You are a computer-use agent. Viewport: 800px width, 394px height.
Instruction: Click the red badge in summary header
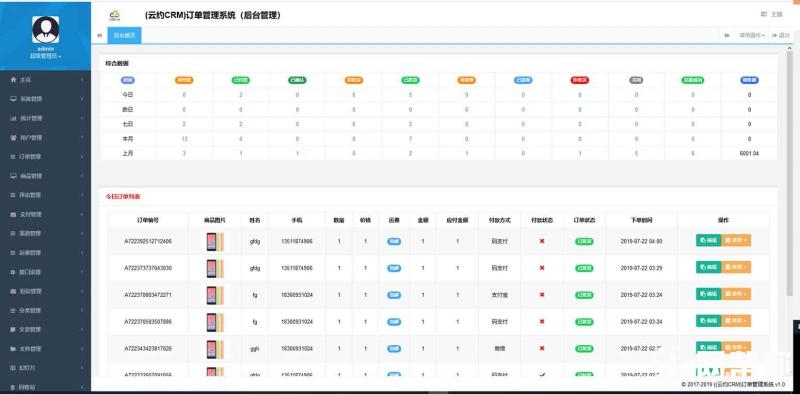pos(579,80)
